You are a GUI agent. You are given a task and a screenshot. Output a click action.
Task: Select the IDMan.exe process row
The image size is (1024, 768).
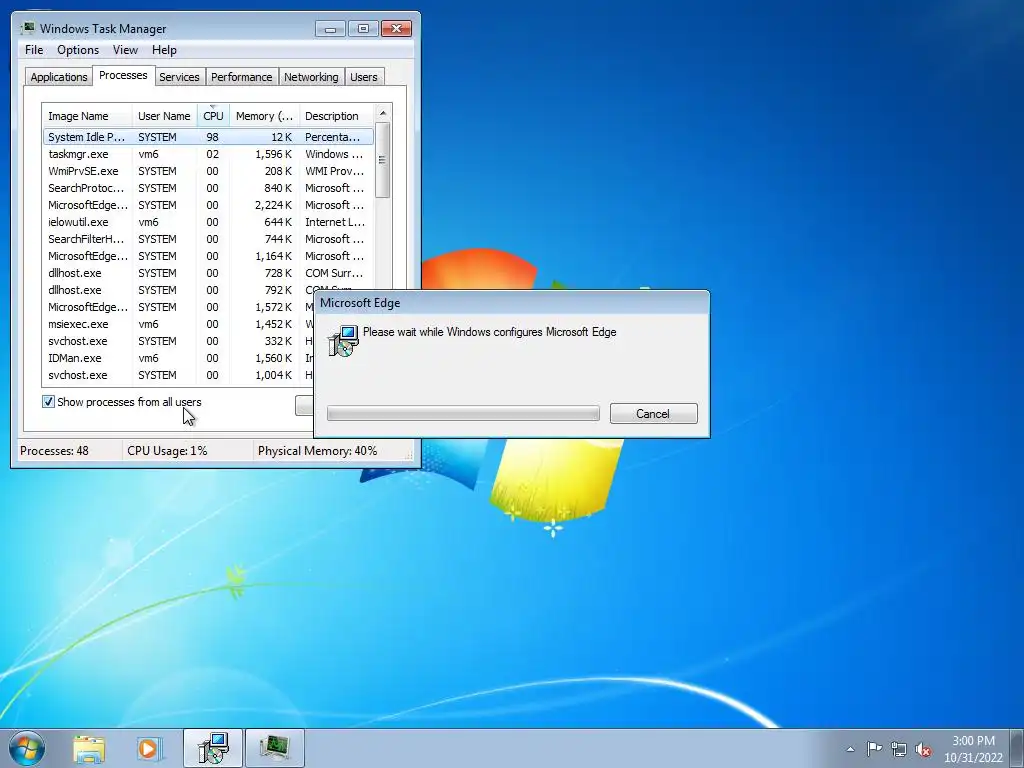[178, 358]
